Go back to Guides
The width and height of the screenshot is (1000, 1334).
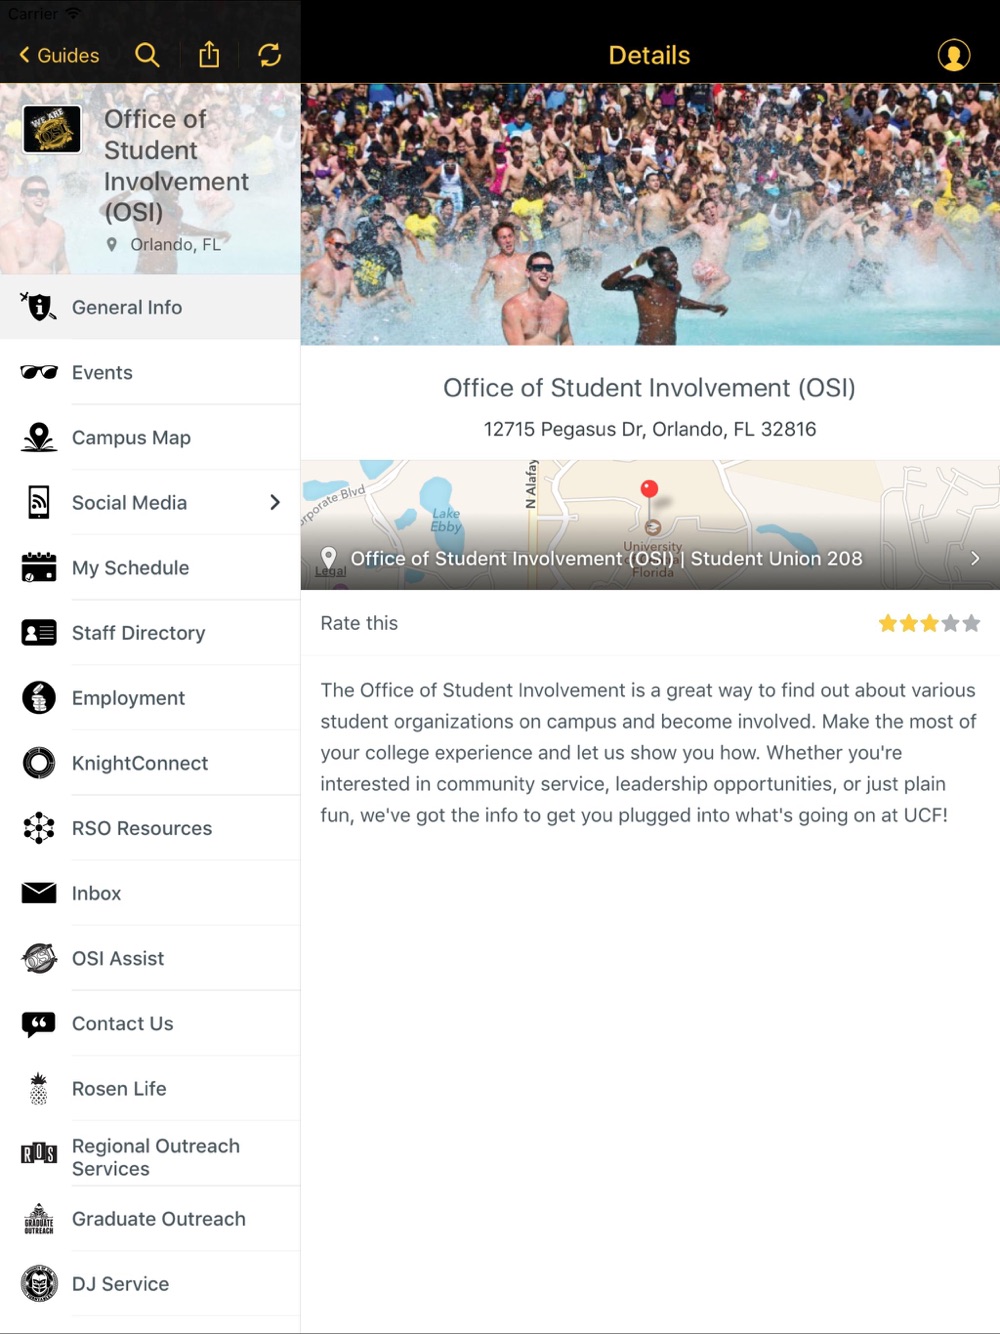coord(59,55)
